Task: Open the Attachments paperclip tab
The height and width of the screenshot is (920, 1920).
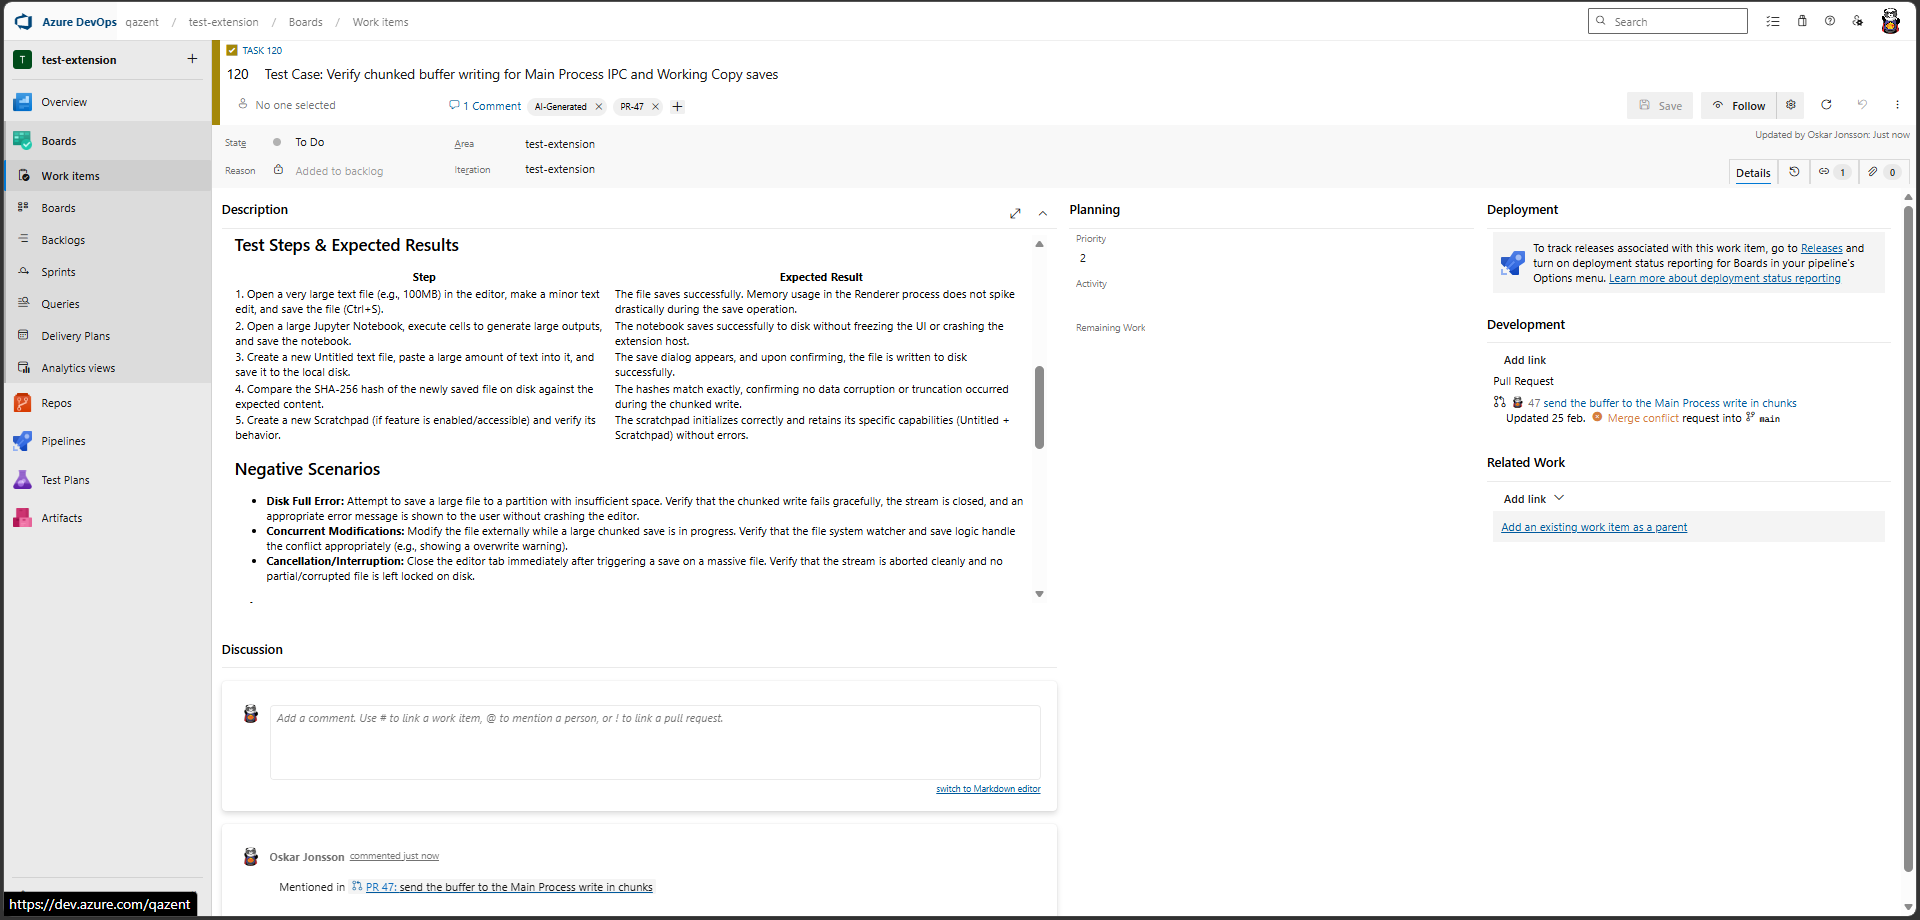Action: click(x=1883, y=172)
